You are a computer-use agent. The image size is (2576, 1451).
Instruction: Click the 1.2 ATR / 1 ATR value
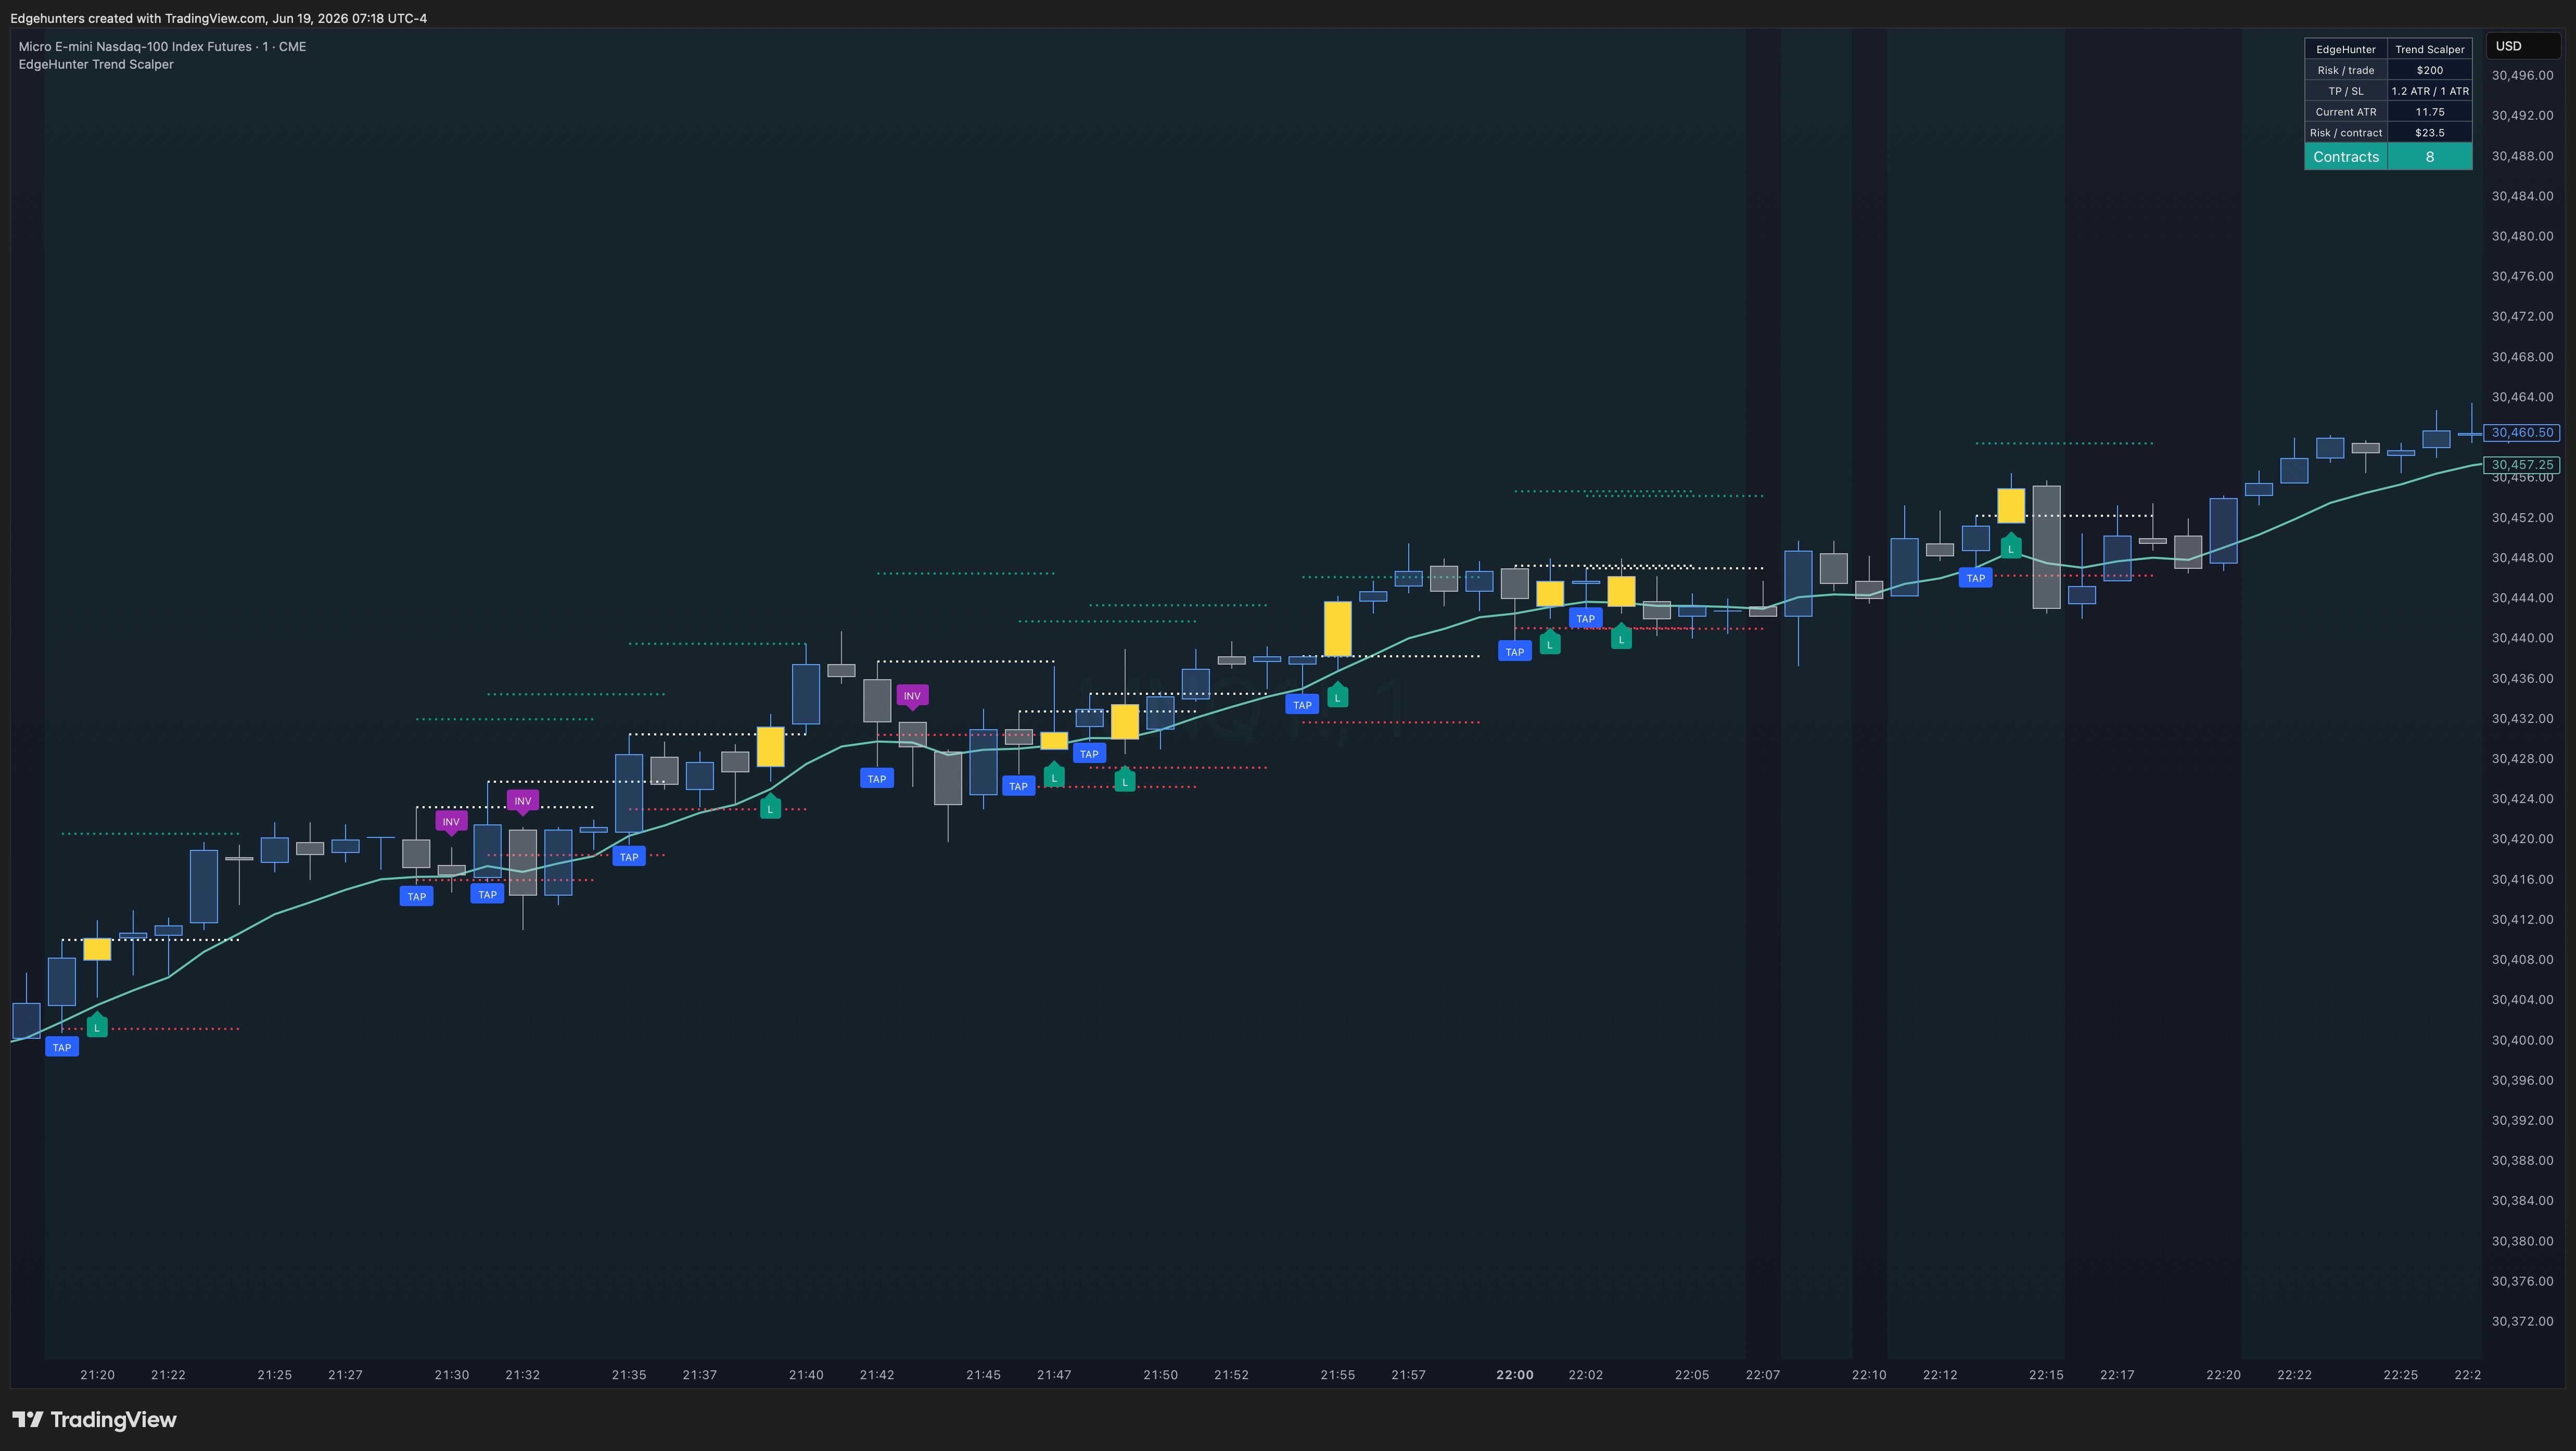pos(2430,91)
